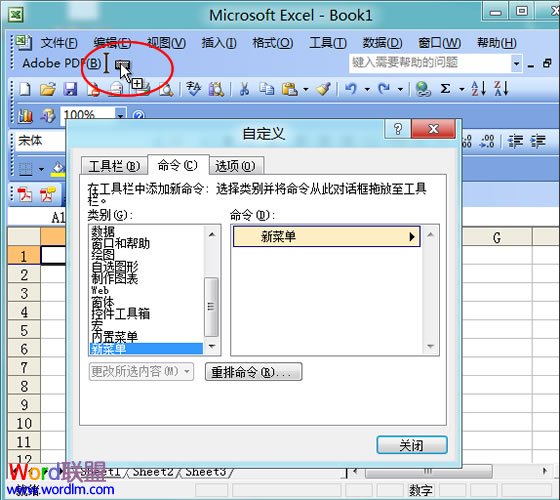560x500 pixels.
Task: Click the Cut scissors icon
Action: coord(244,89)
